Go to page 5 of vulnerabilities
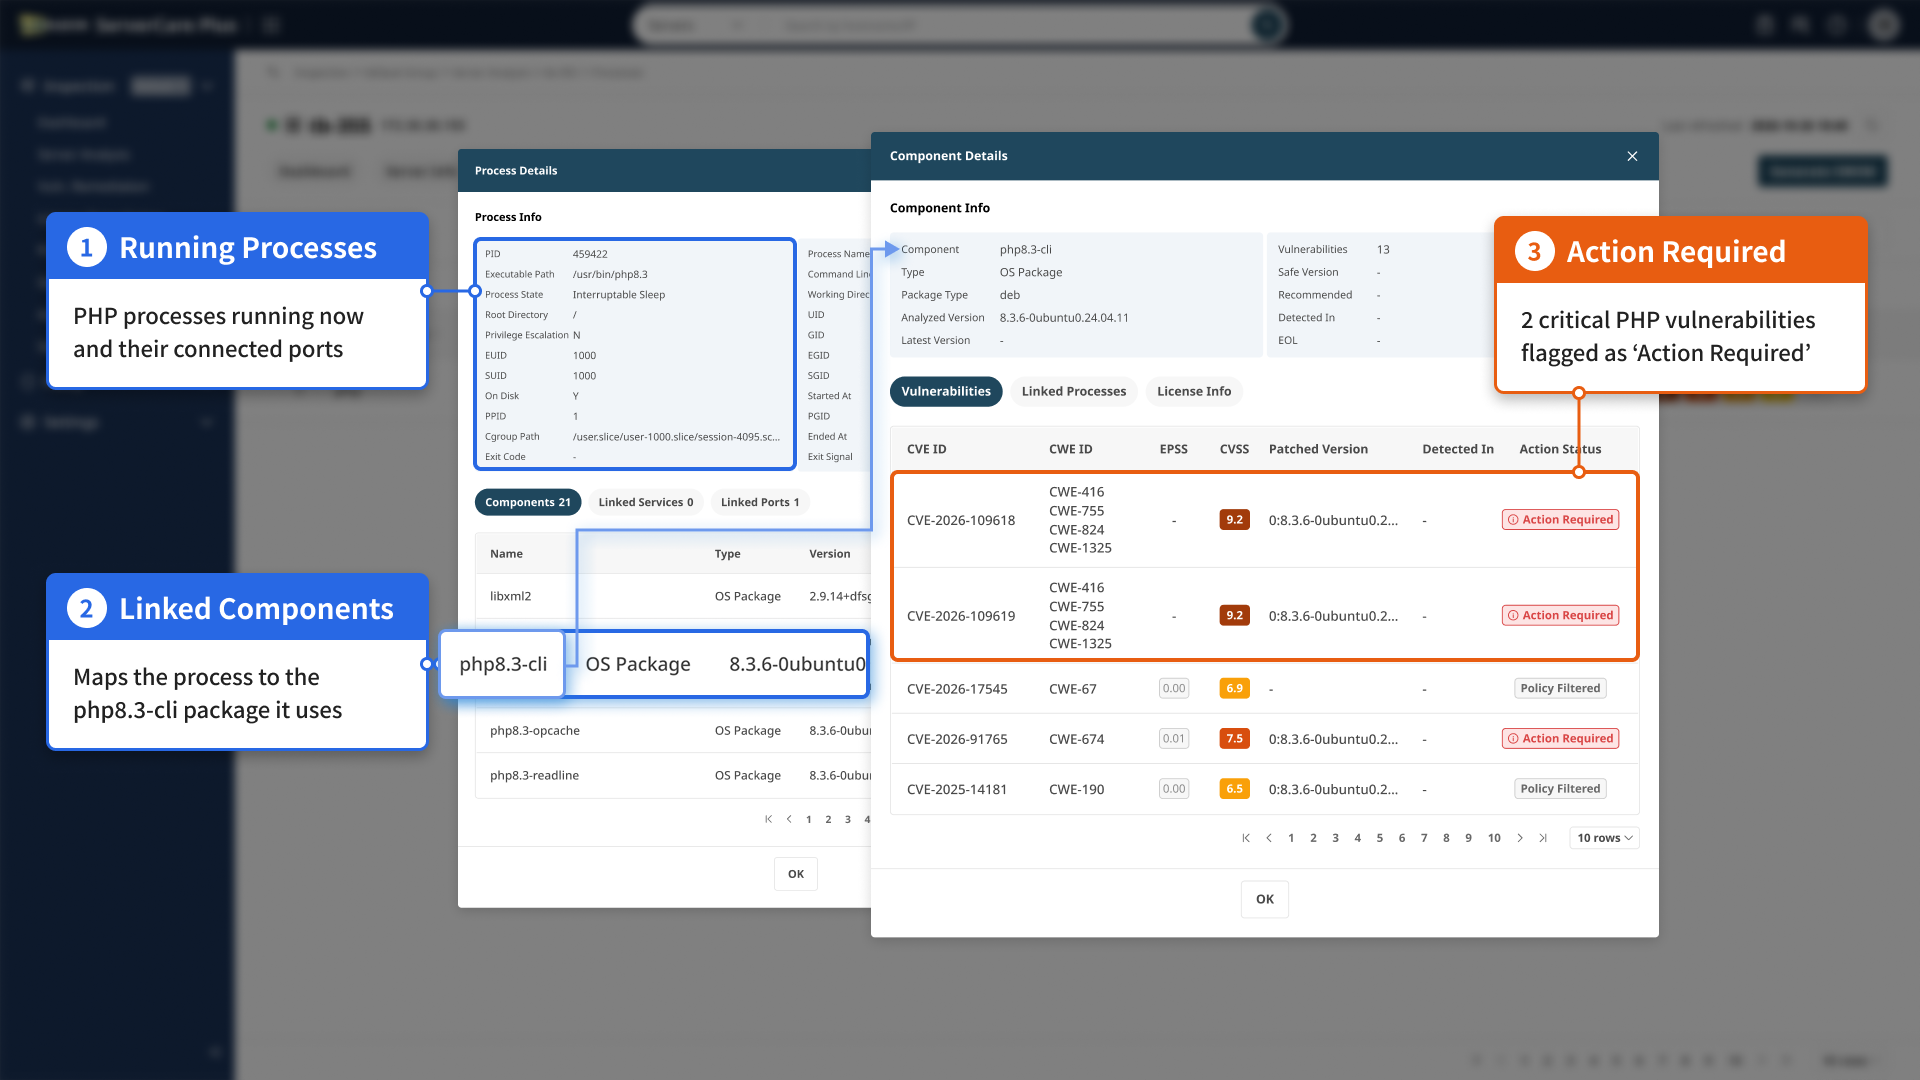Viewport: 1920px width, 1080px height. pos(1379,838)
